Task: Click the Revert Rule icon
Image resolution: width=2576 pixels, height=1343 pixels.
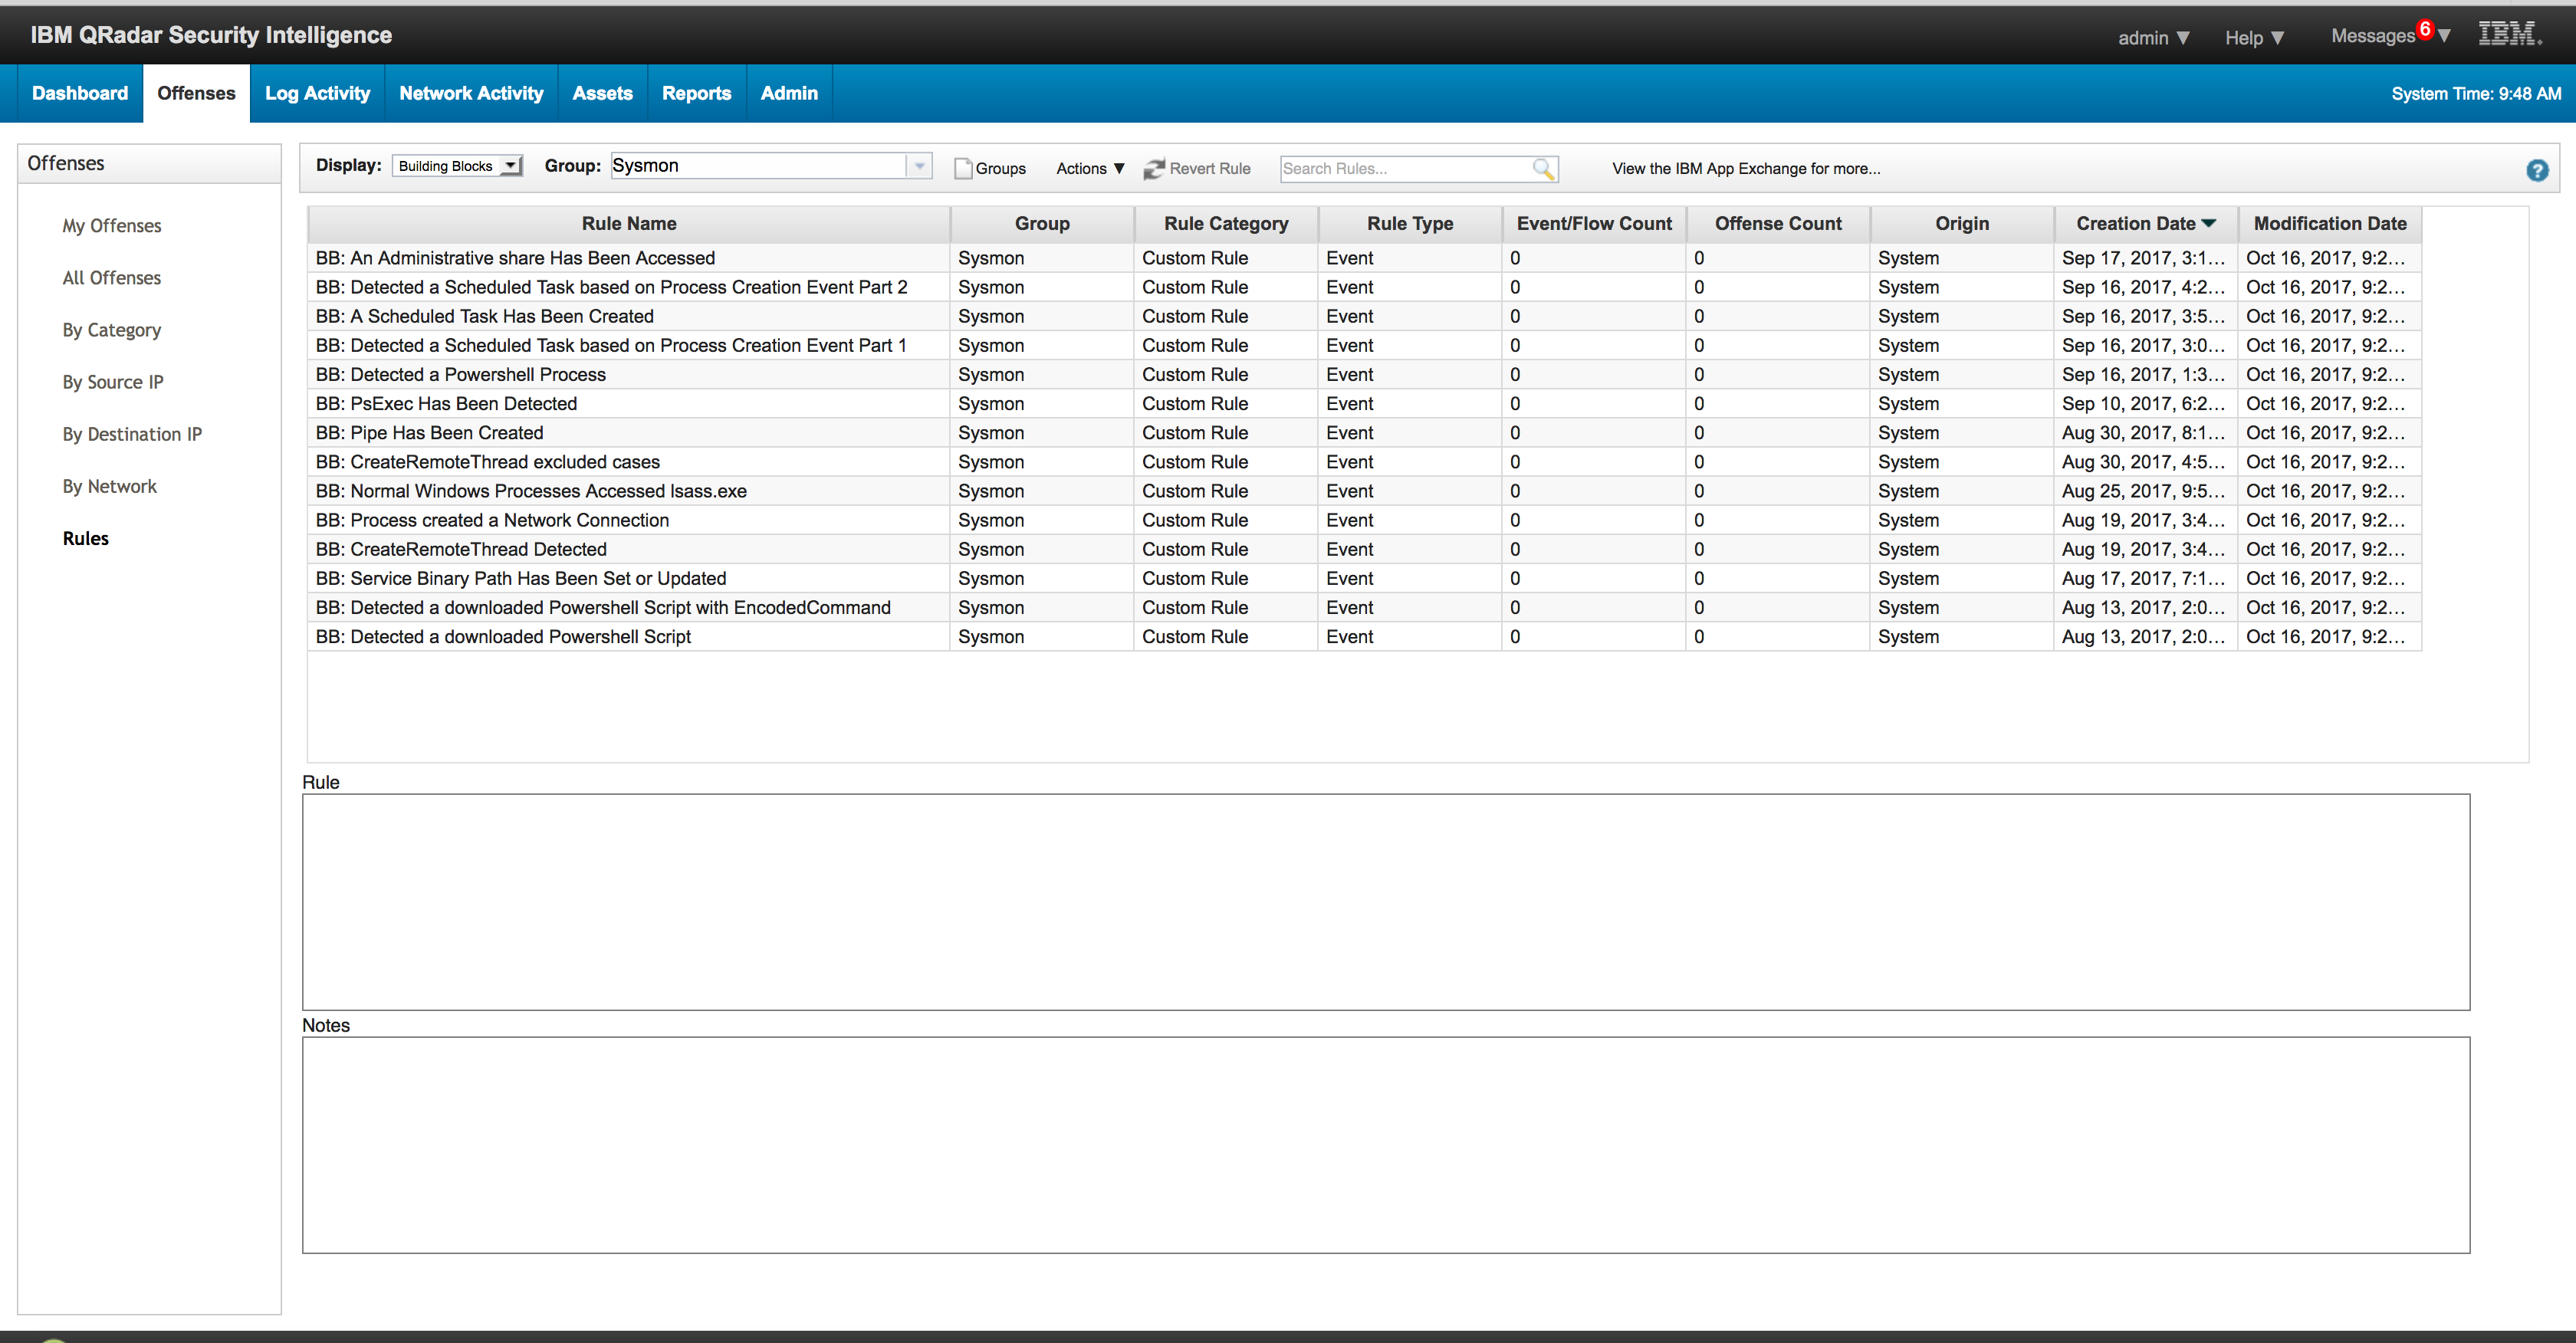Action: [1154, 168]
